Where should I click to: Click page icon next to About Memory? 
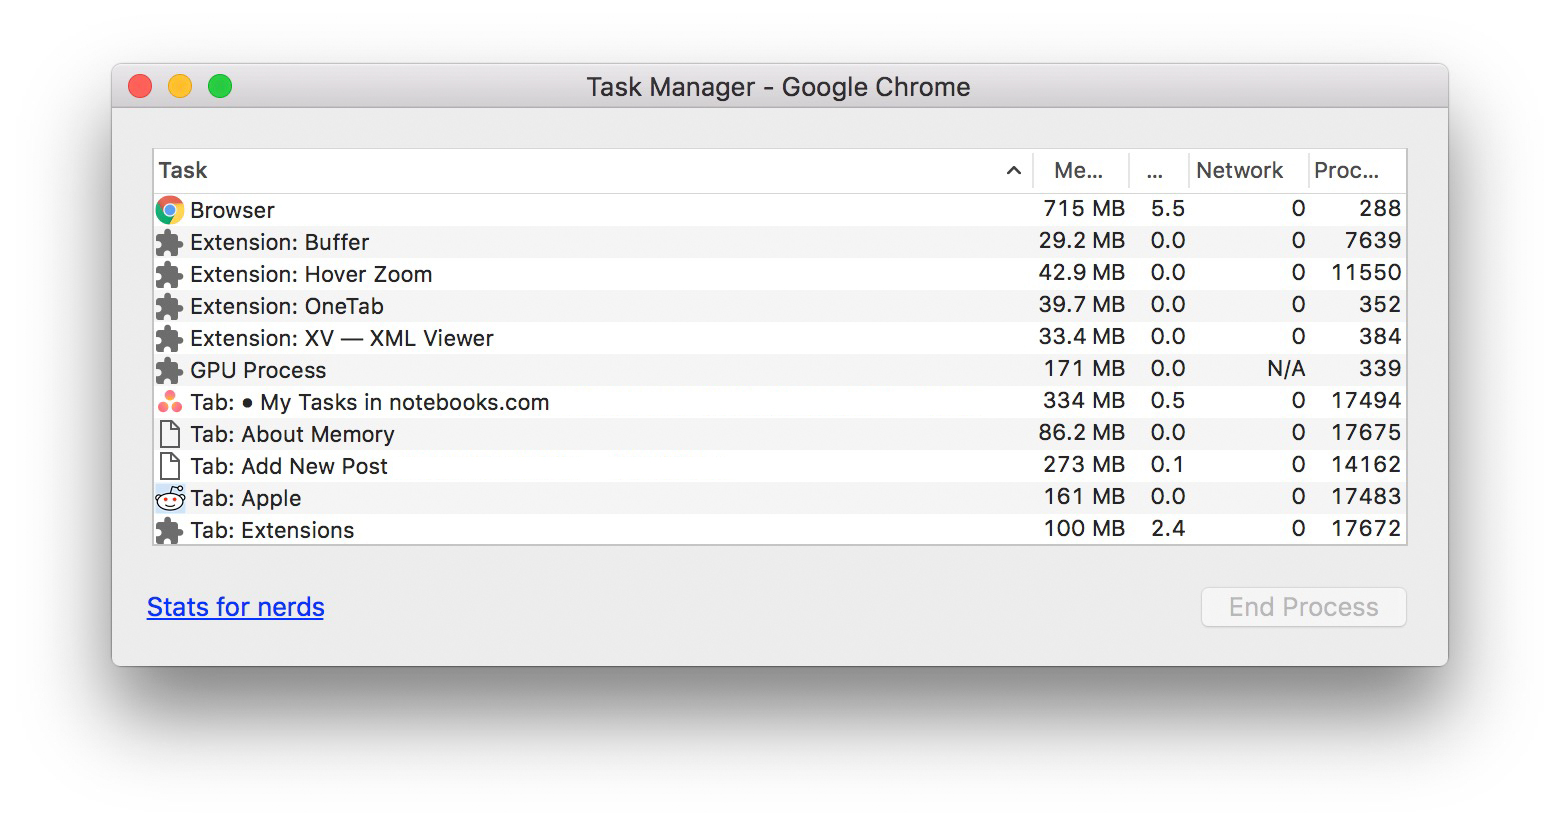click(x=170, y=434)
